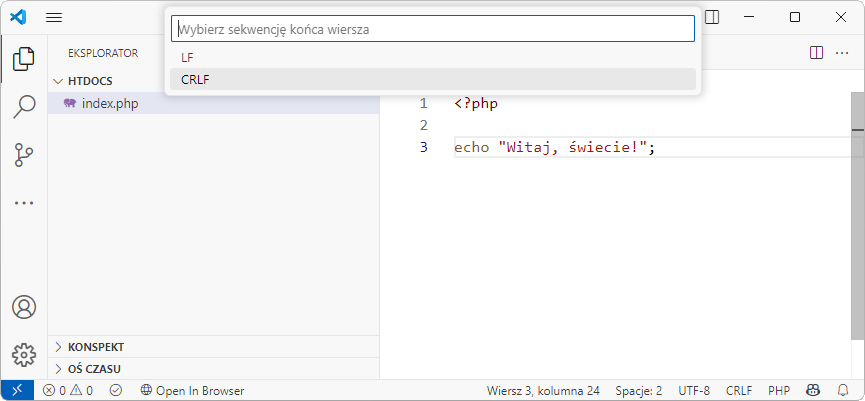The height and width of the screenshot is (401, 865).
Task: Click the remote window status bar icon
Action: 17,390
